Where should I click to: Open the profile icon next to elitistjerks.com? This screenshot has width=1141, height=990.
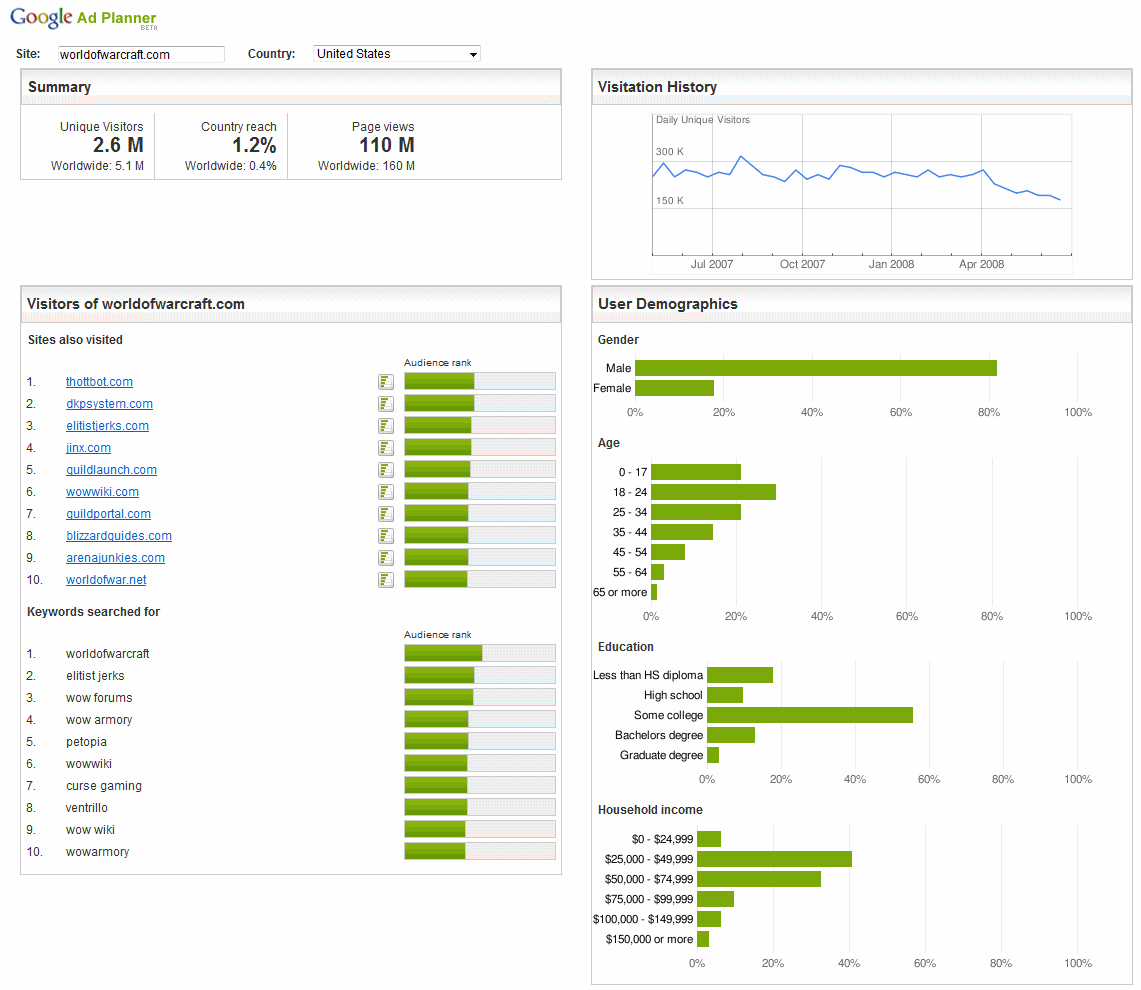[386, 426]
